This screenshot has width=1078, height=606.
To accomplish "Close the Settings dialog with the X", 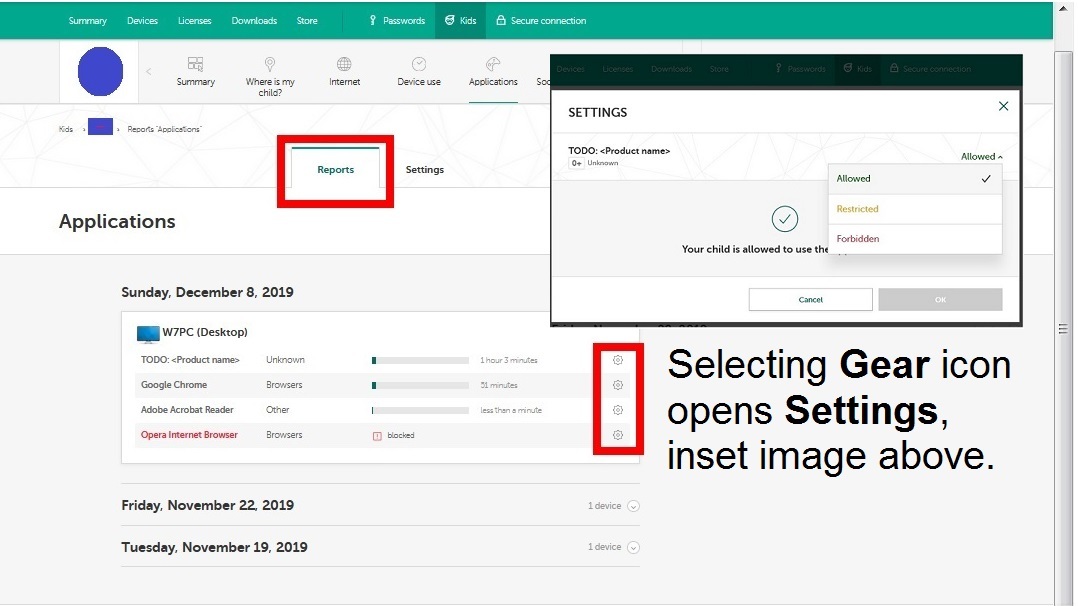I will [x=1003, y=106].
